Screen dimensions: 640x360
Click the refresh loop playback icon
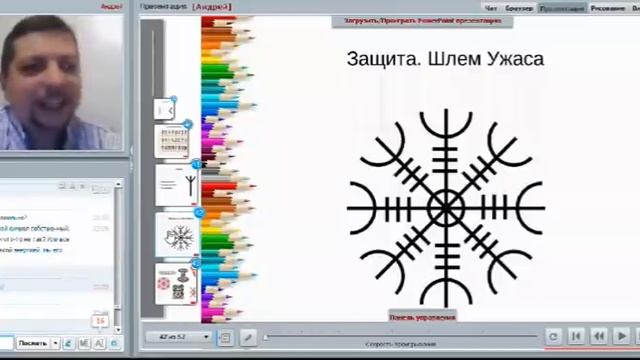553,336
